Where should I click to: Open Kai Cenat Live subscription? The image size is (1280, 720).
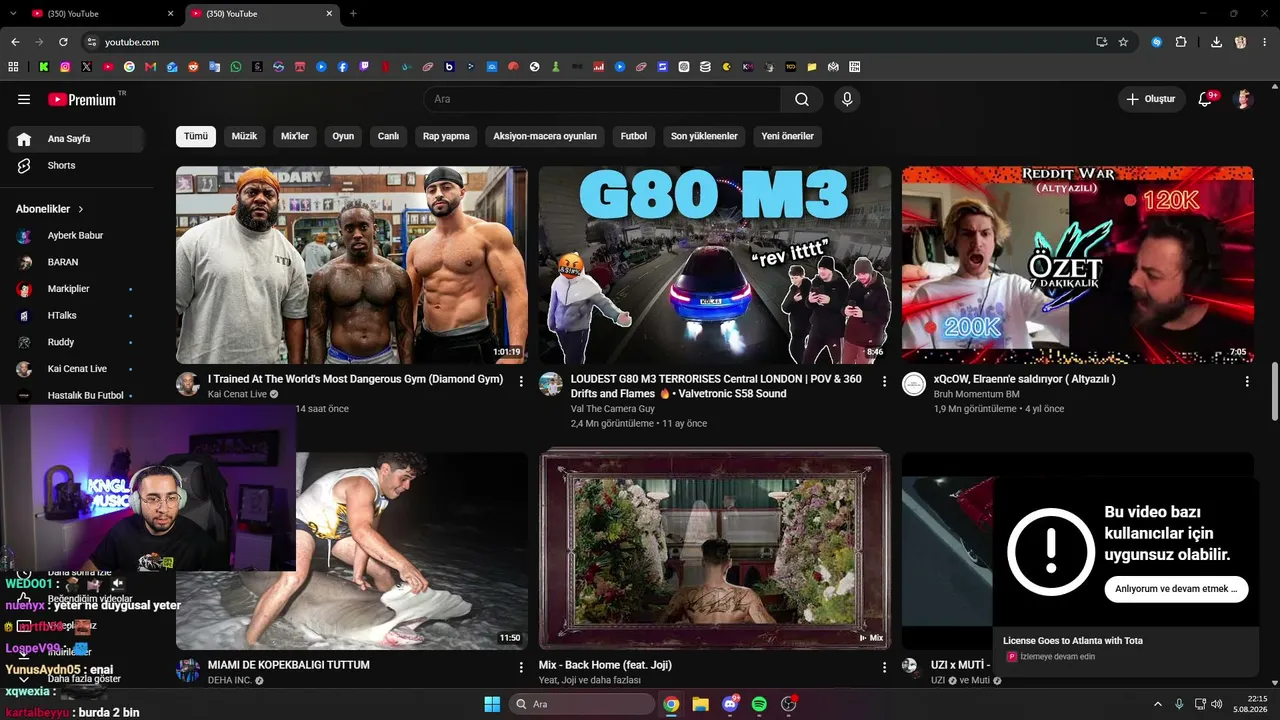pos(76,369)
